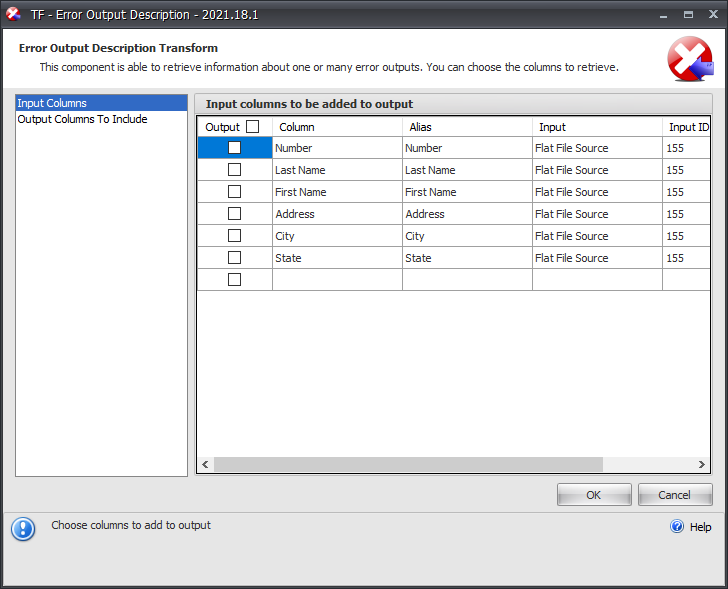The height and width of the screenshot is (589, 728).
Task: Check the Output box for Last Name row
Action: coord(234,169)
